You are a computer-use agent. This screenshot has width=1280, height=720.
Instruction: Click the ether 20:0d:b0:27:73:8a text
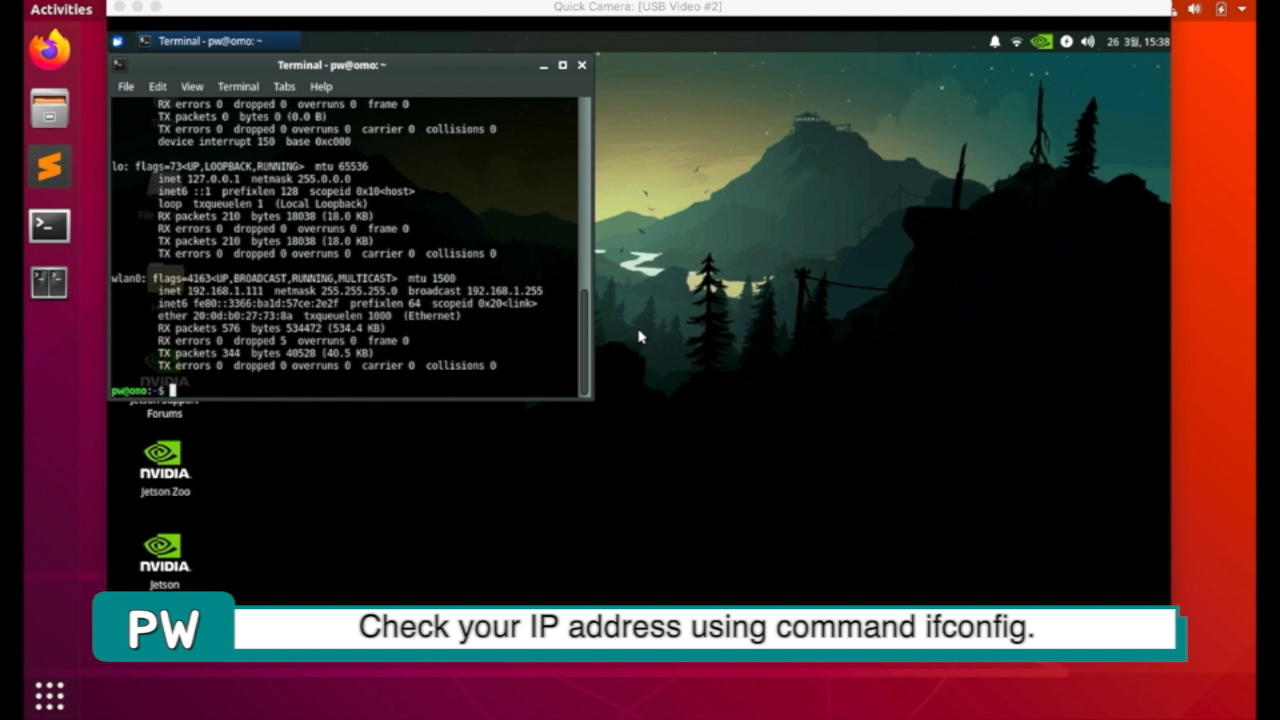tap(225, 316)
